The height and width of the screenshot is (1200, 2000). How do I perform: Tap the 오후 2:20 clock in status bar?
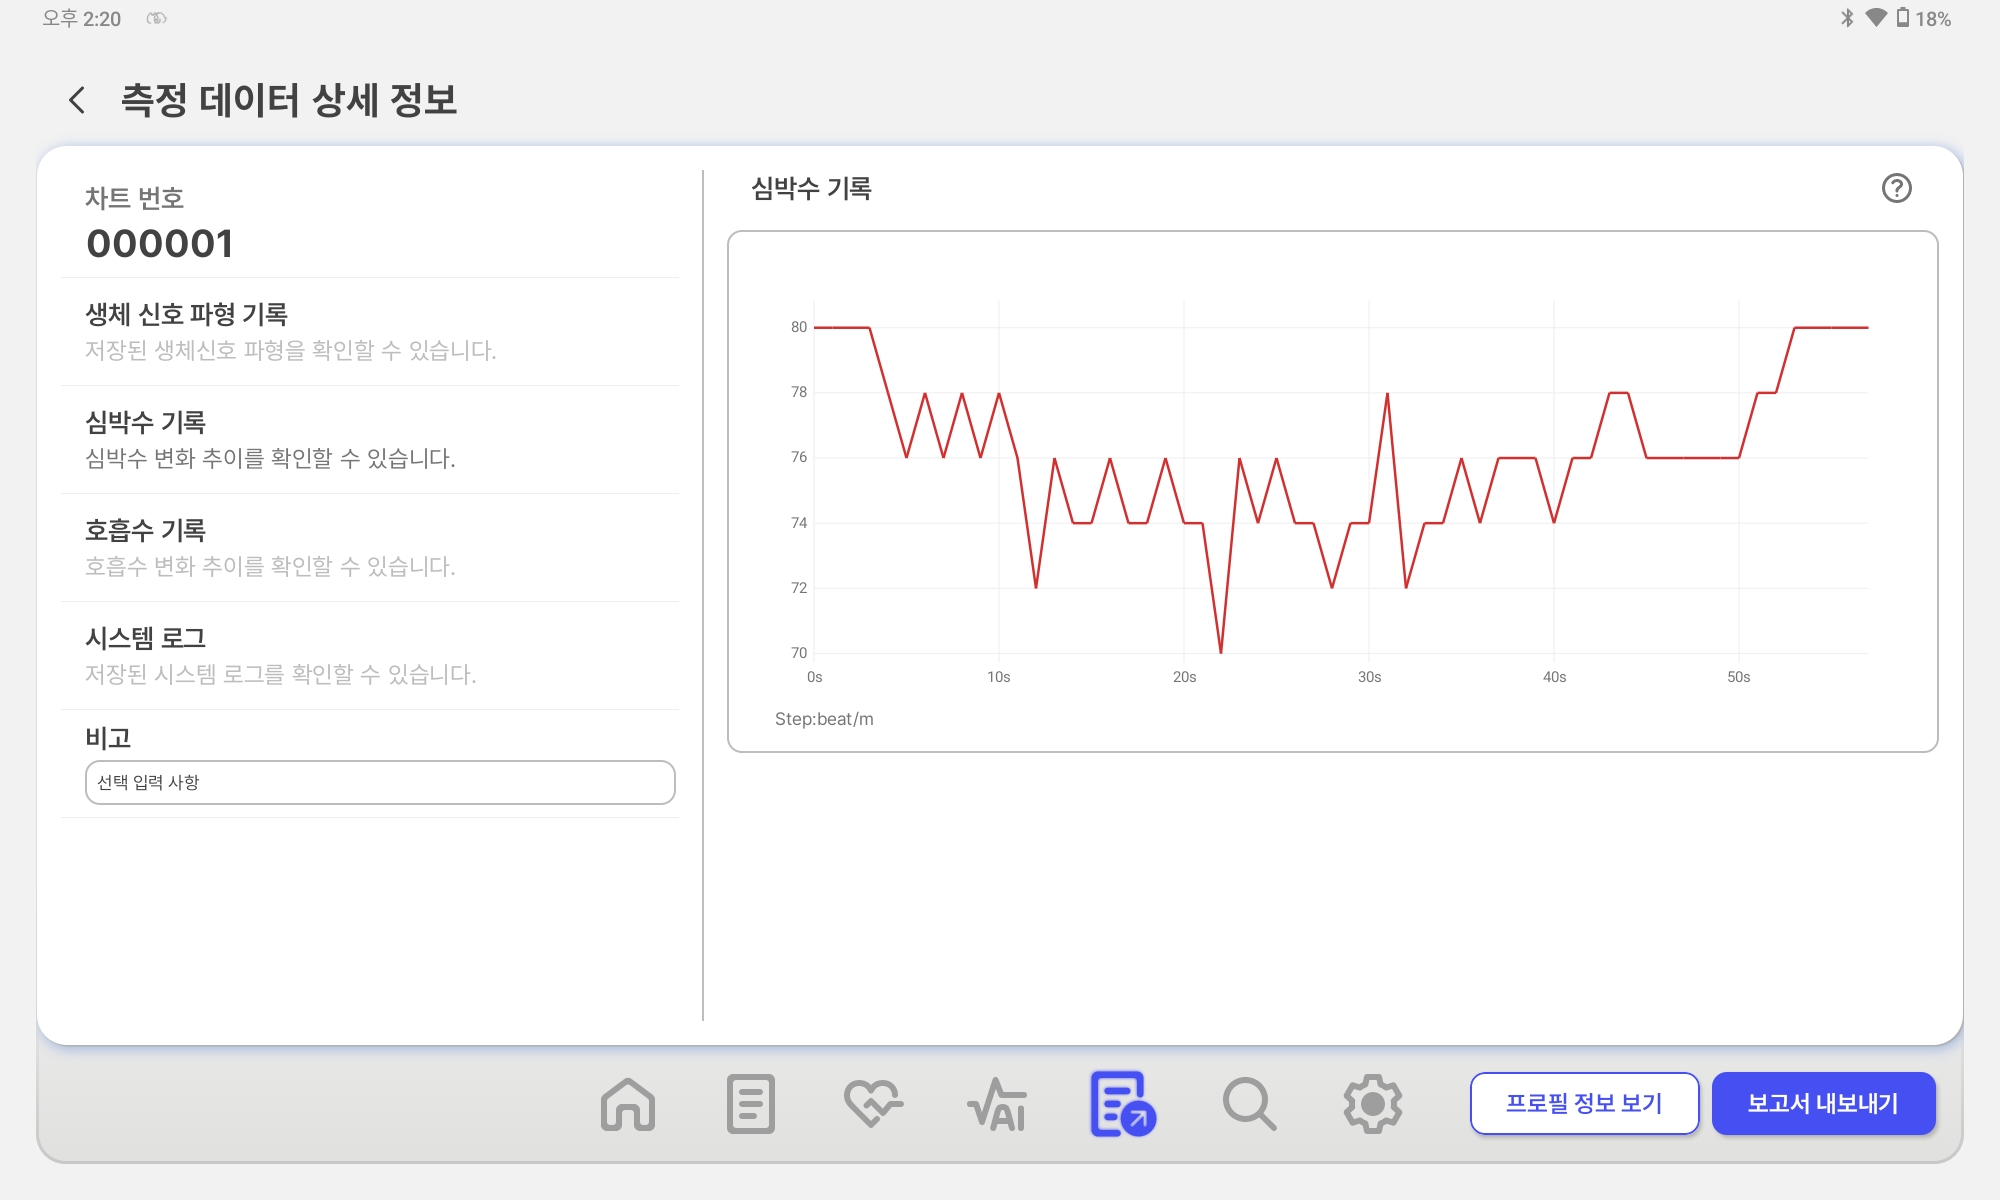click(81, 18)
